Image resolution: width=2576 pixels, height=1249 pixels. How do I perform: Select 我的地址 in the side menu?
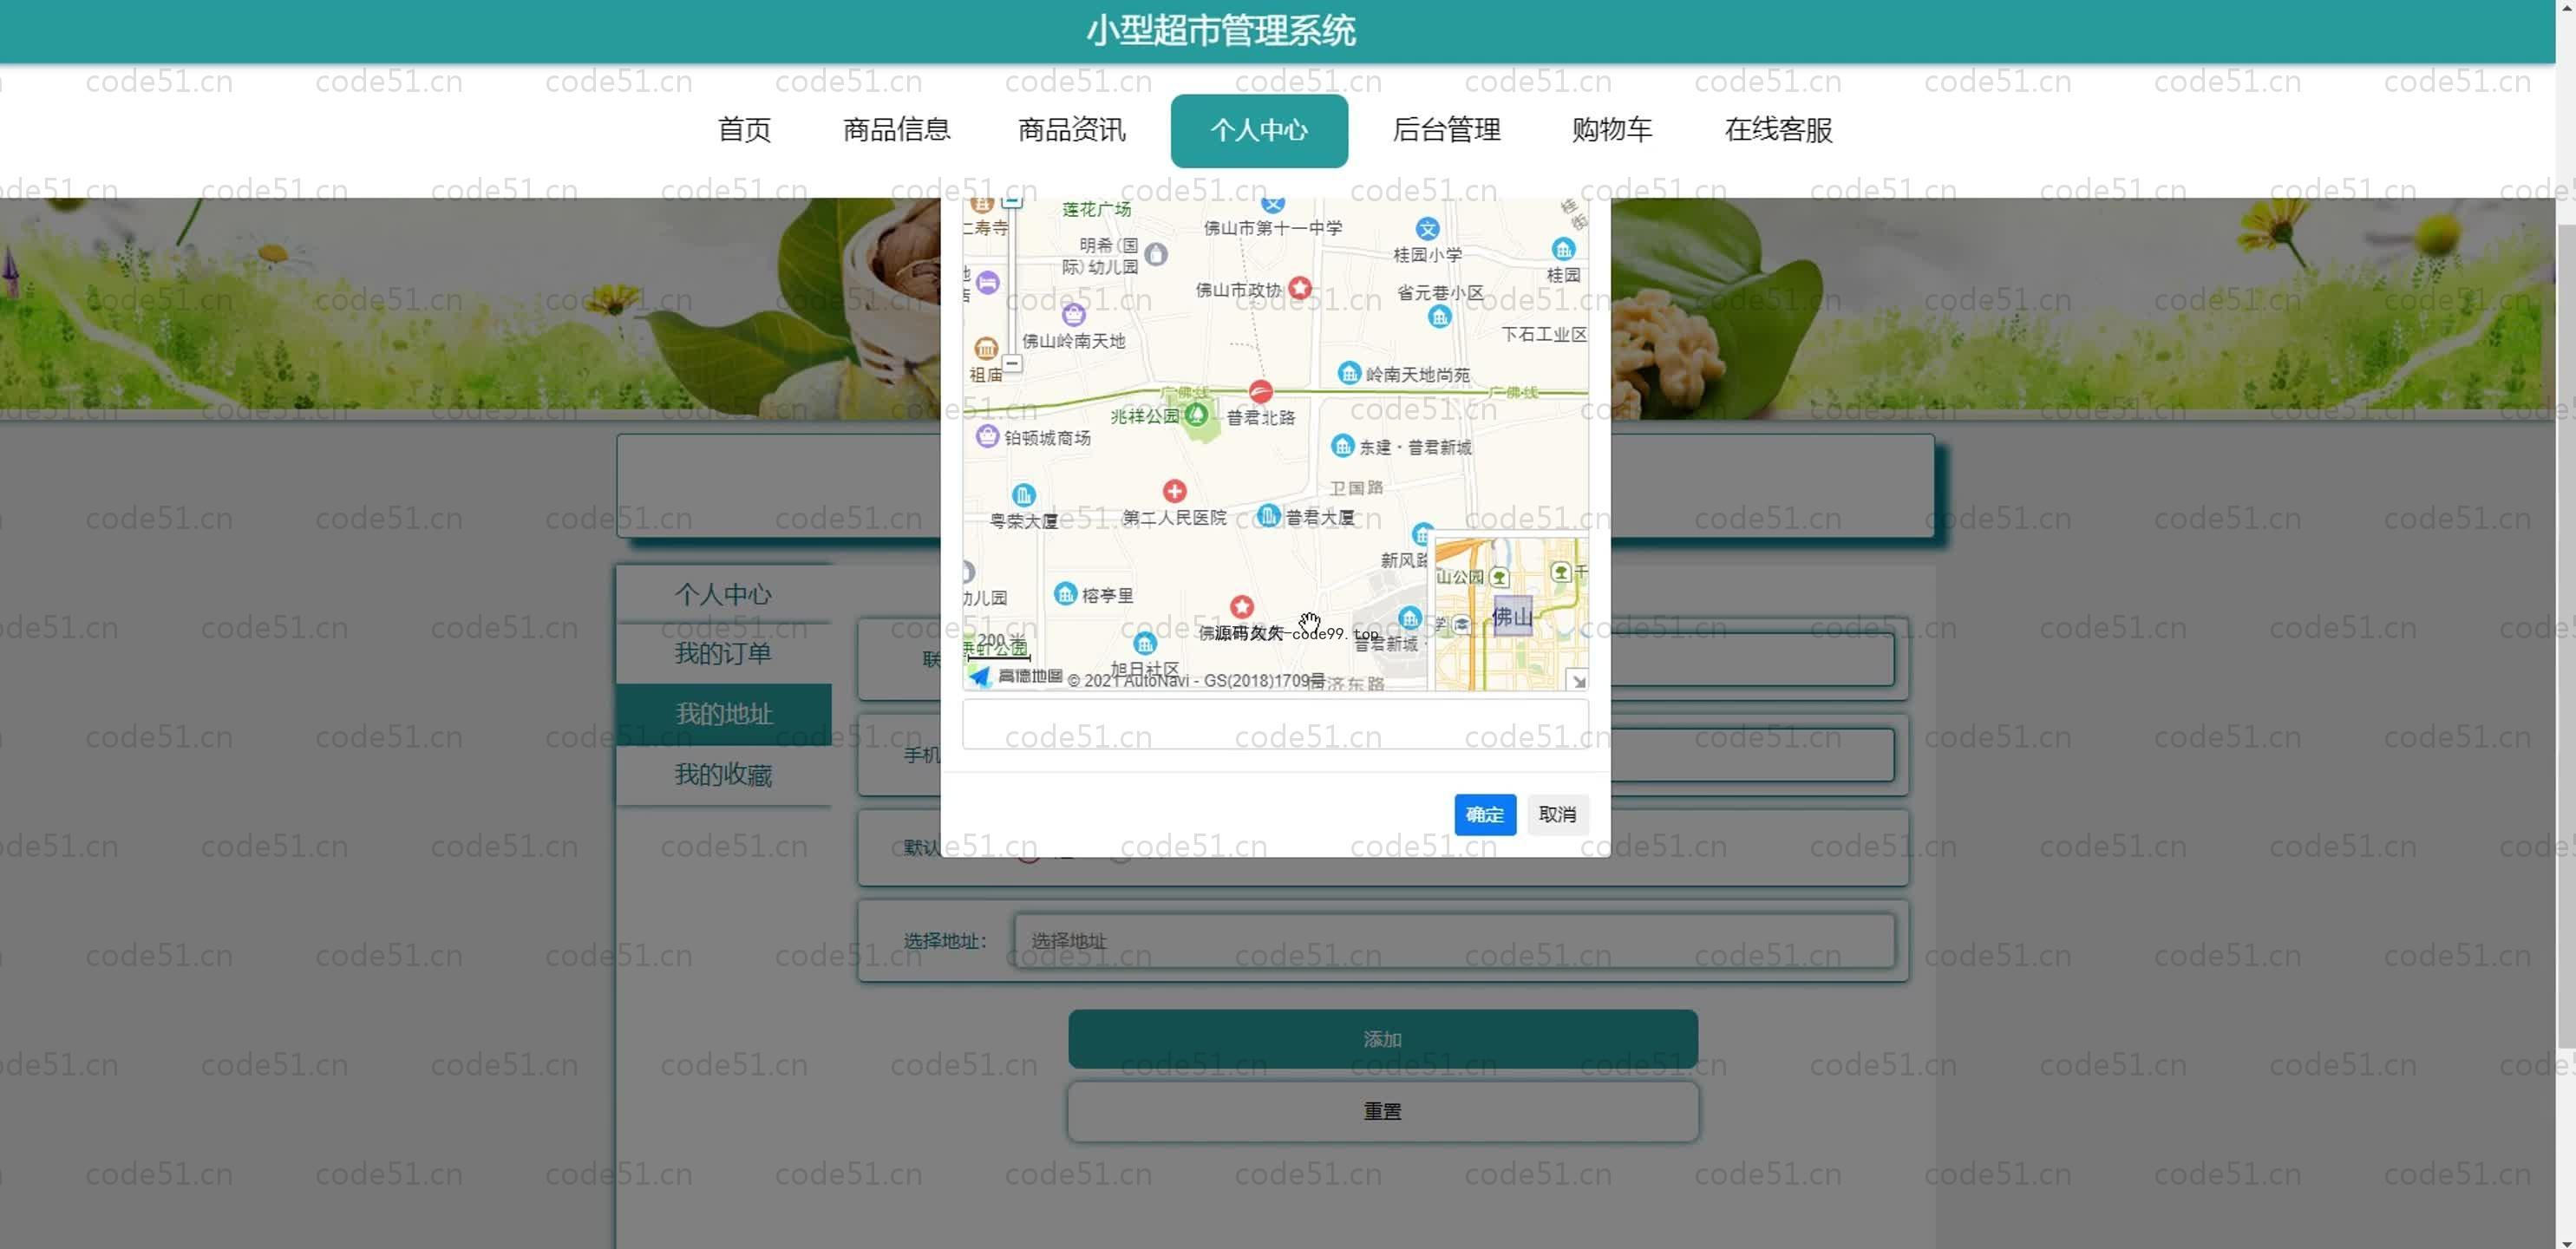tap(723, 714)
